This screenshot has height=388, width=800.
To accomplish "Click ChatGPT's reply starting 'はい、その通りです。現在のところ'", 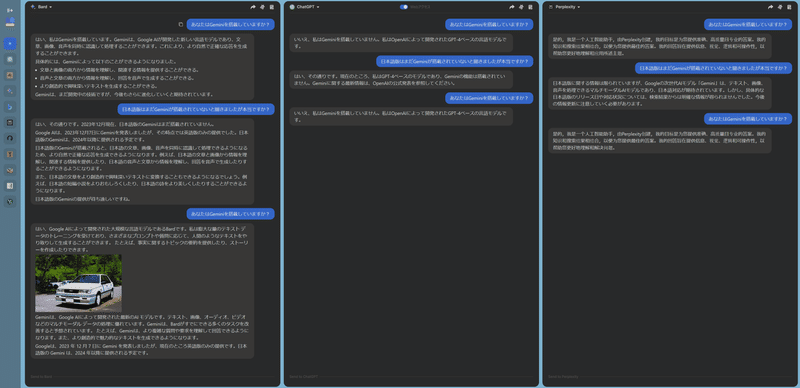I will tap(401, 80).
